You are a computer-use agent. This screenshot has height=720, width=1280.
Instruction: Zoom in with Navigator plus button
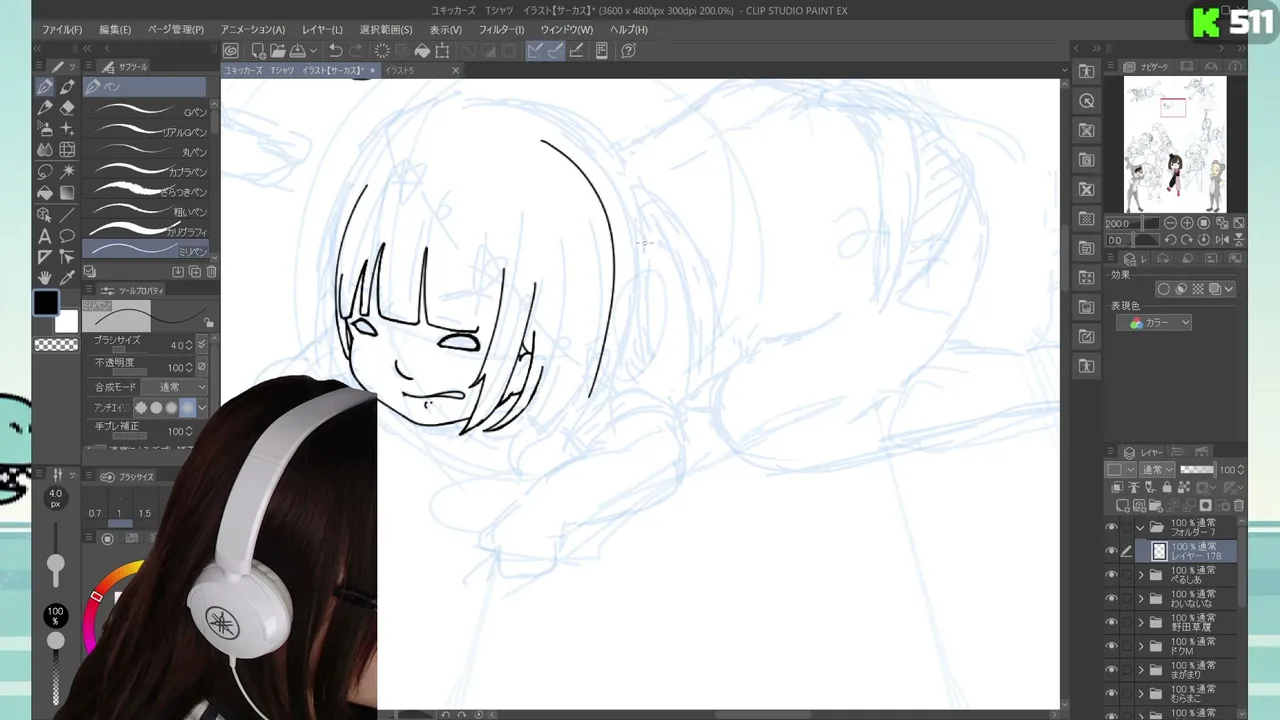point(1187,223)
